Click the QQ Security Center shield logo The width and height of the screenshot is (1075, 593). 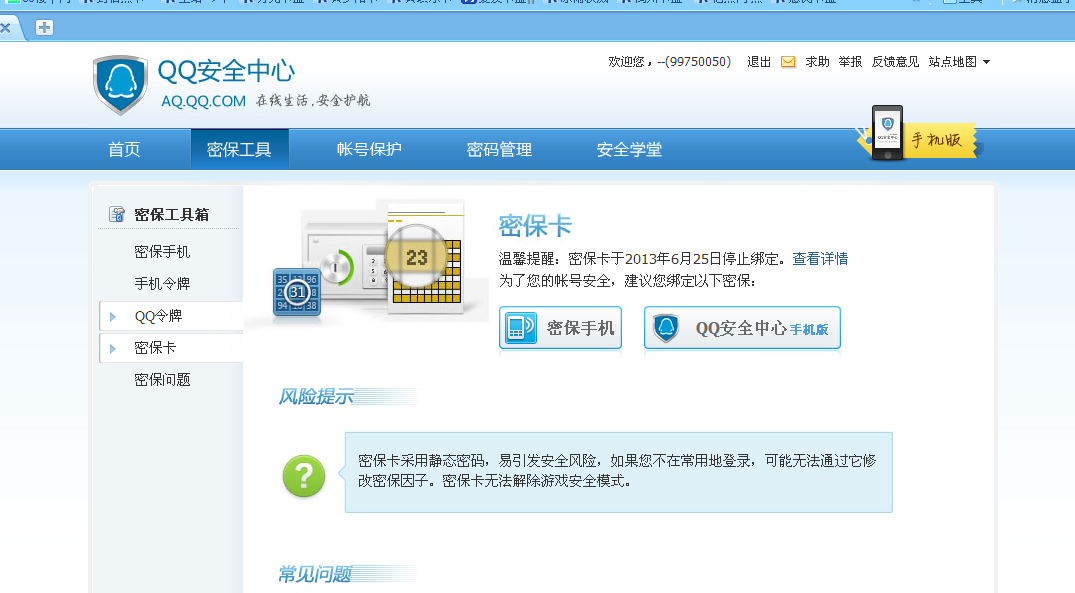click(x=121, y=85)
